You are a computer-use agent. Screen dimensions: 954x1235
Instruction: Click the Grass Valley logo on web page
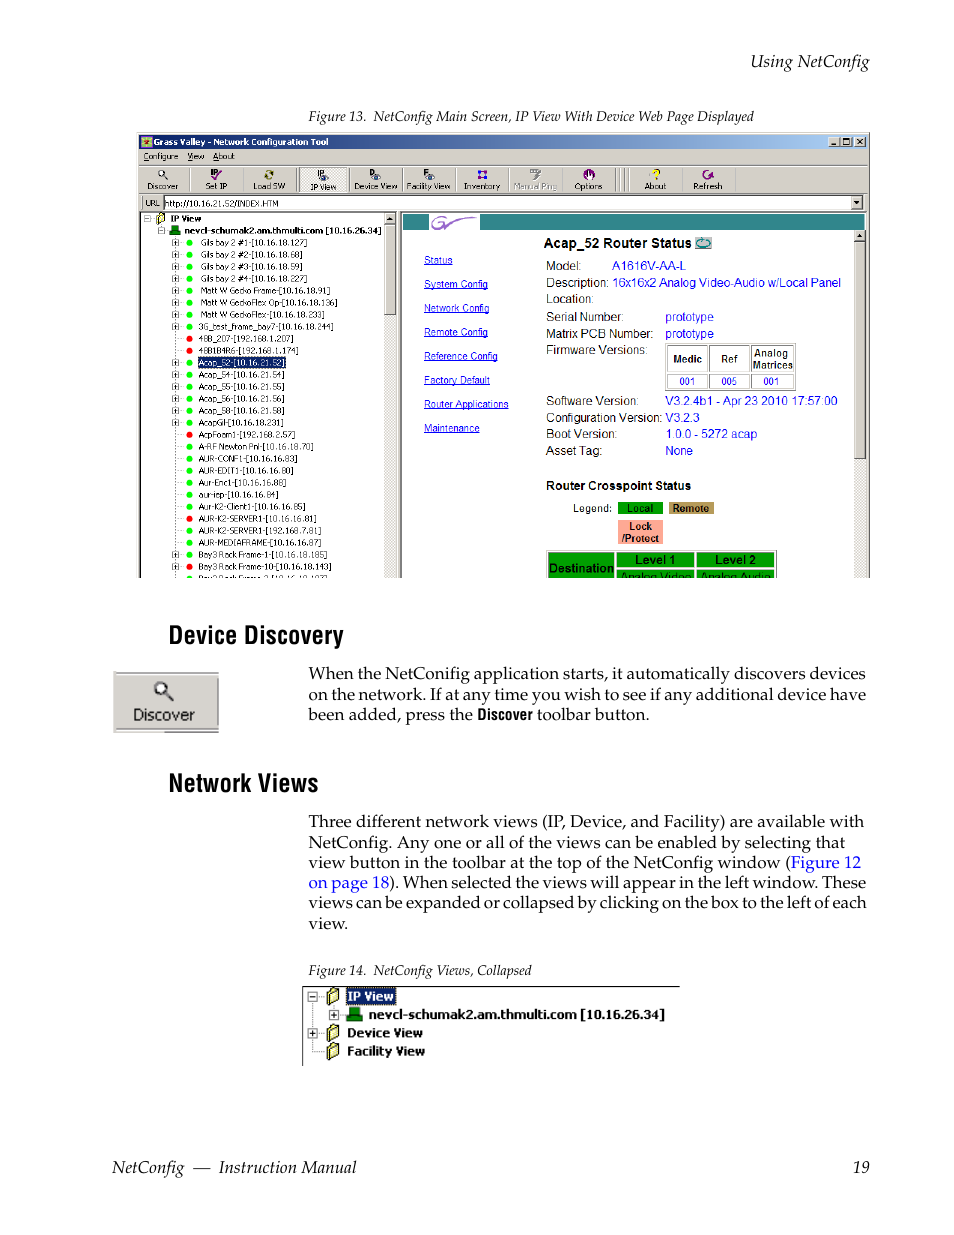452,223
